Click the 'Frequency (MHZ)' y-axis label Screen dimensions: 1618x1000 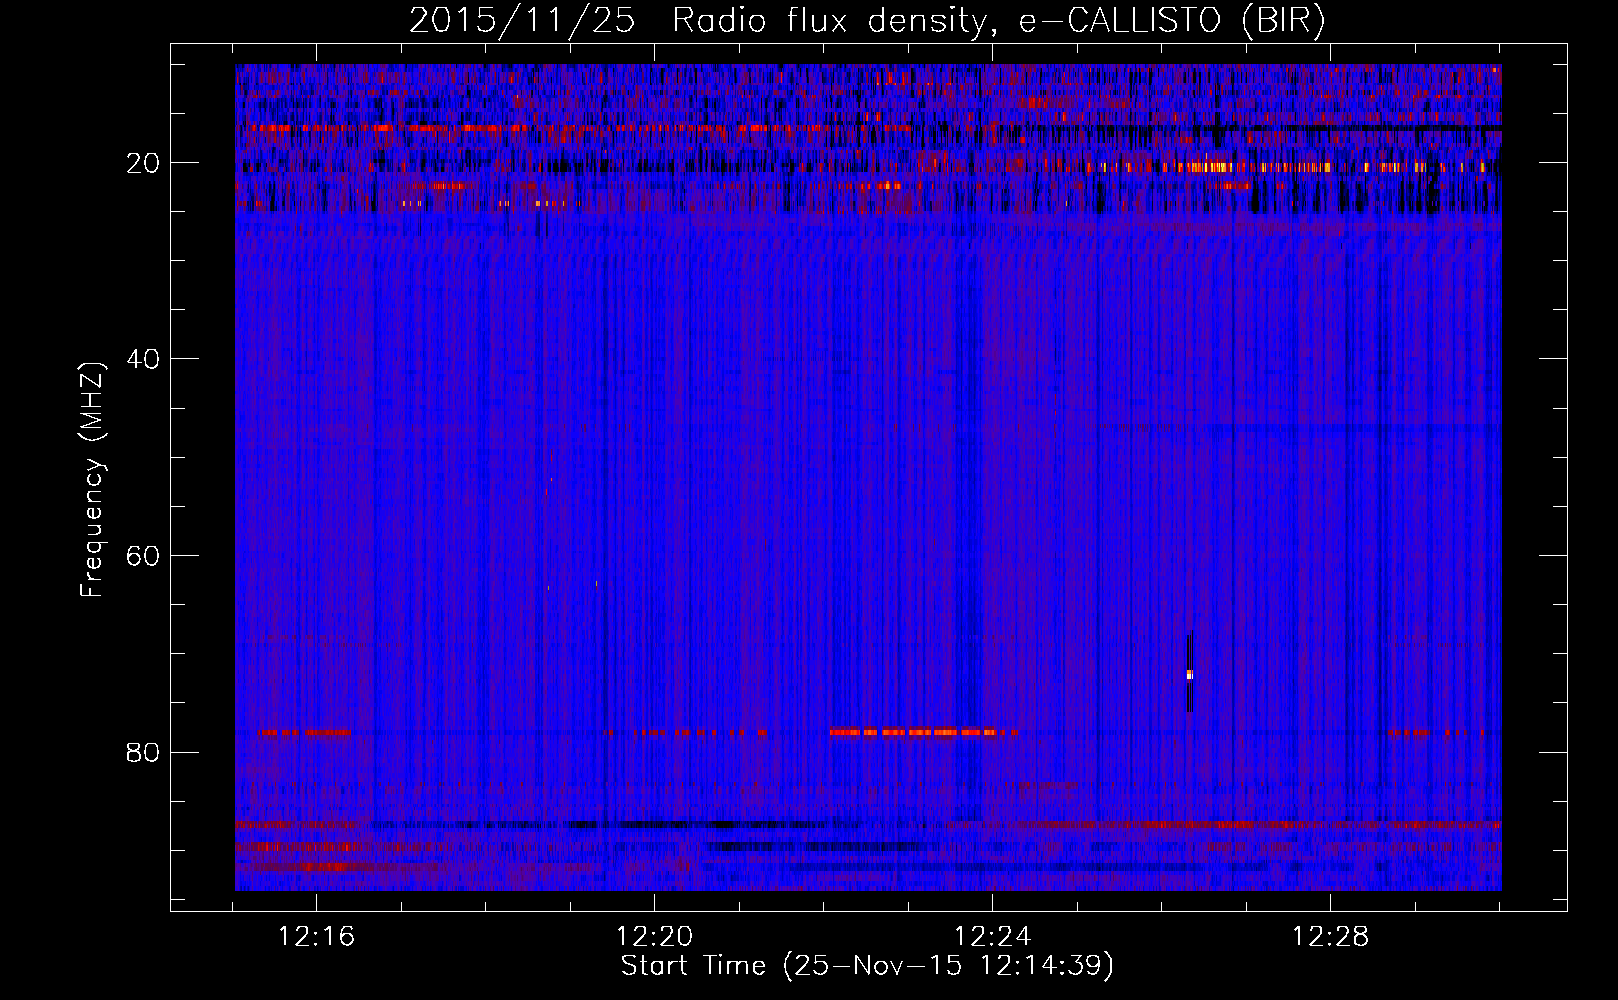point(92,480)
